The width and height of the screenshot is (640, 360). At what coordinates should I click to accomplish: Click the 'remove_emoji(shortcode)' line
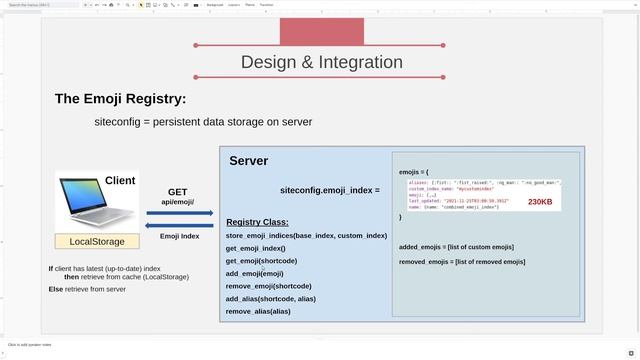click(269, 286)
